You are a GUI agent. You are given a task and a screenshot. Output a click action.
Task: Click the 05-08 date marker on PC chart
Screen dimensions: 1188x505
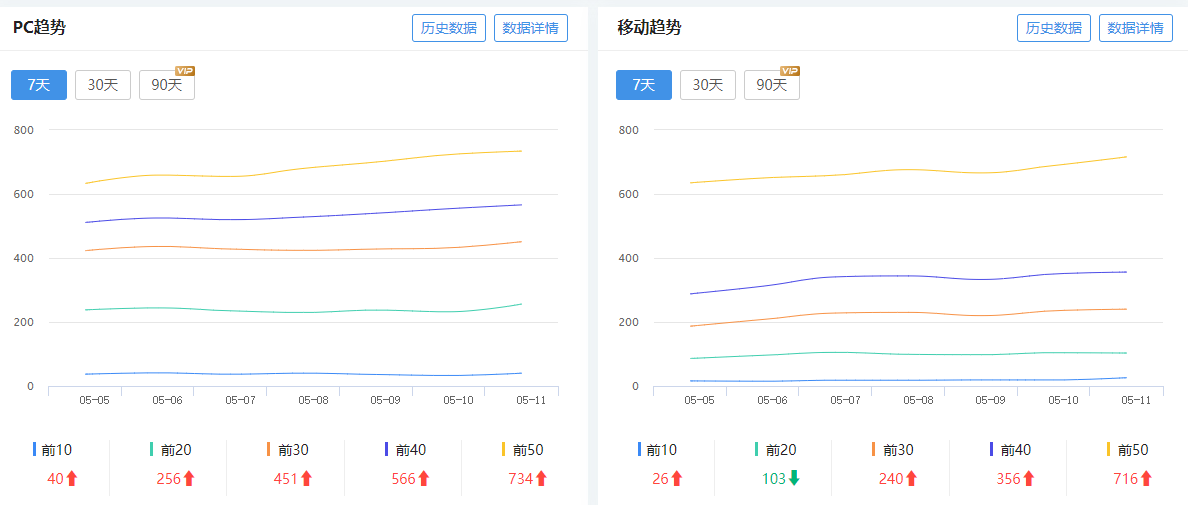(312, 400)
